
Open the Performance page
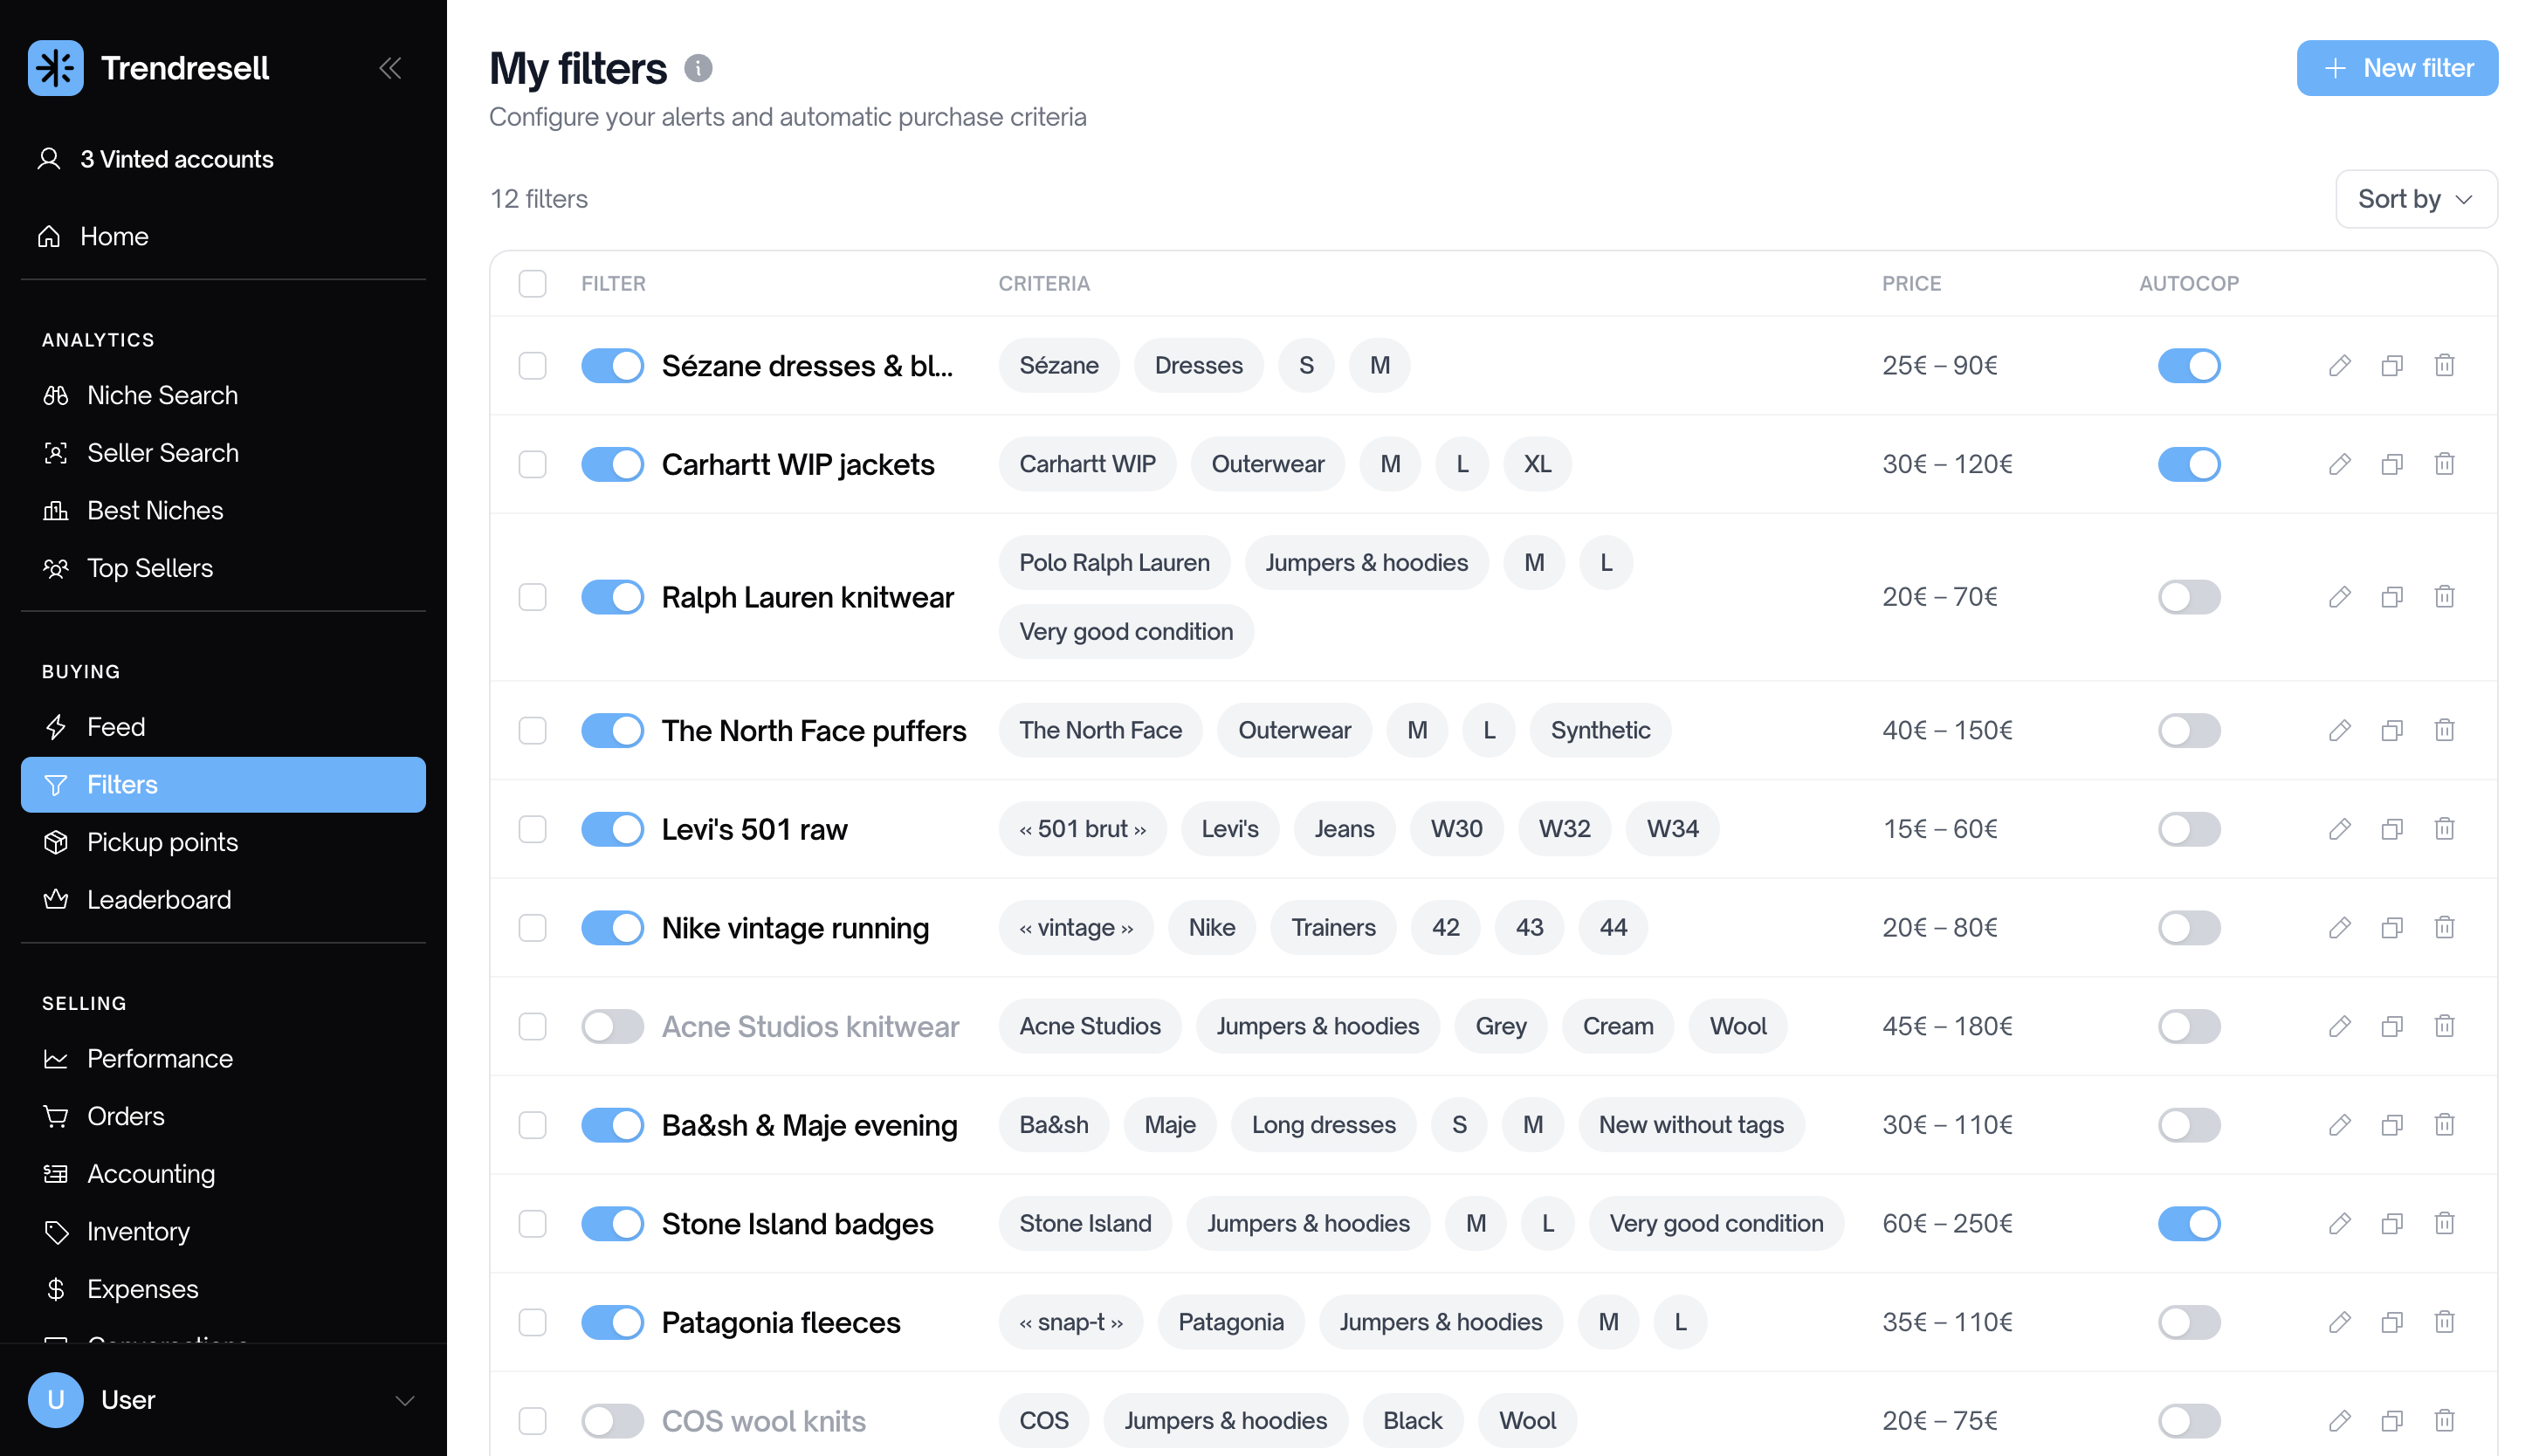click(223, 1058)
